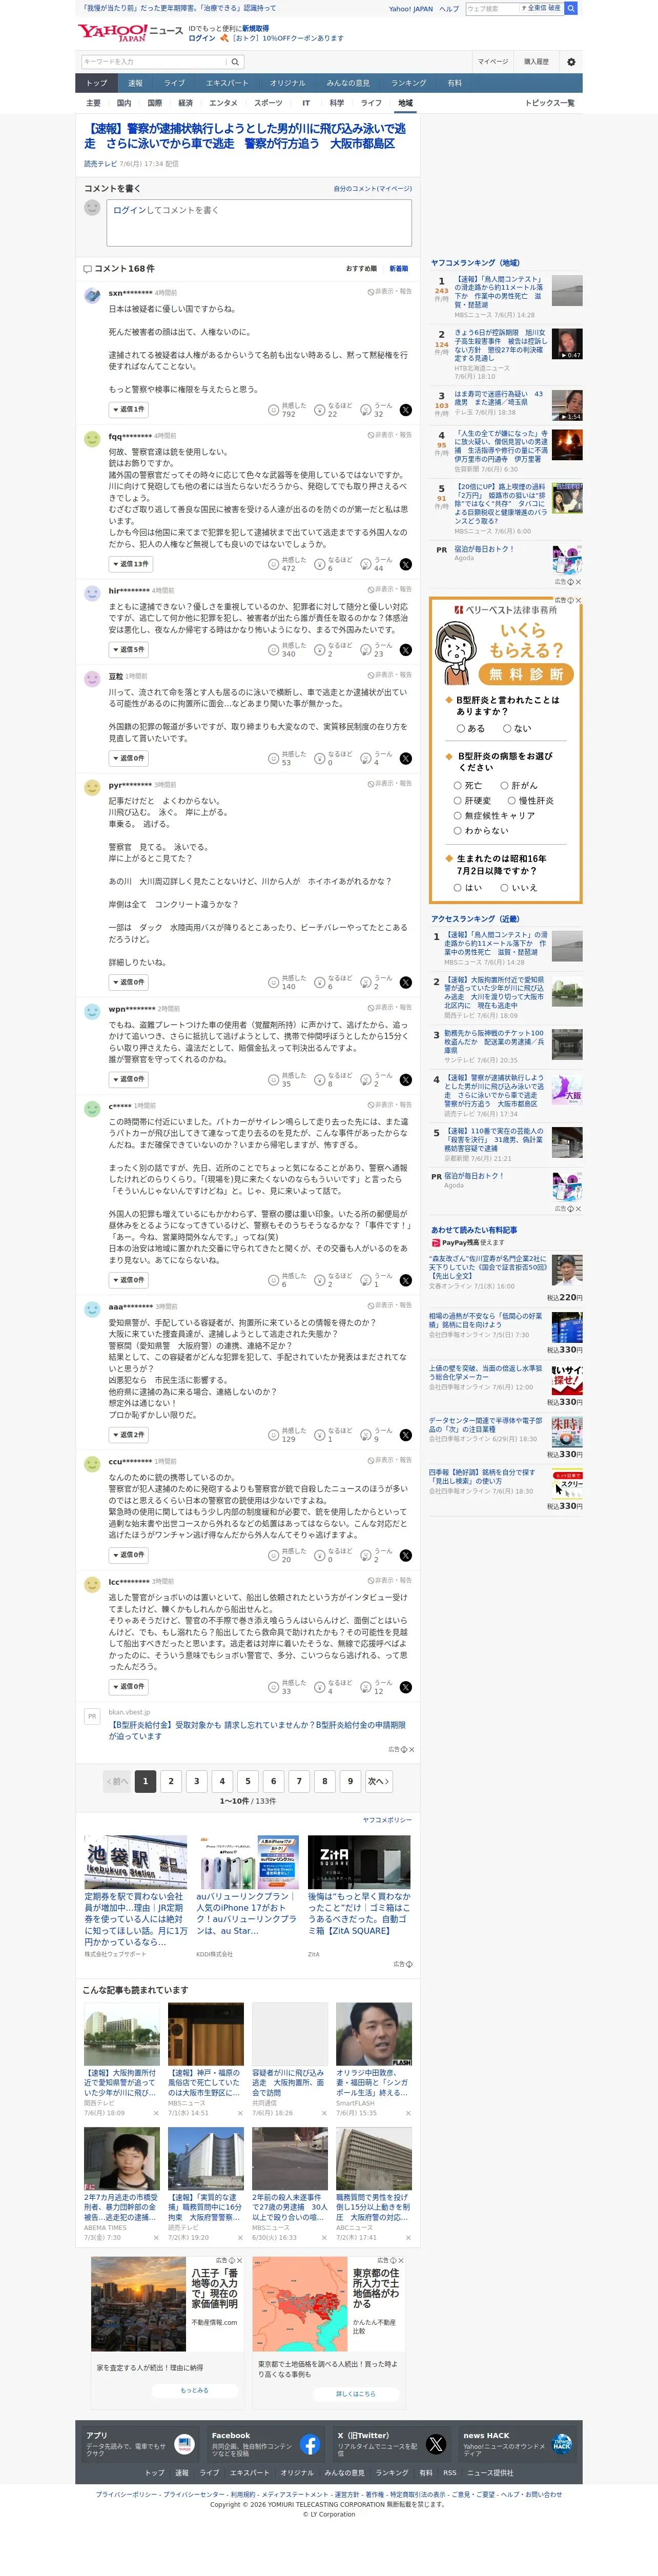The height and width of the screenshot is (2576, 658).
Task: Close the 東京都の住所 land price ad
Action: pos(402,2261)
